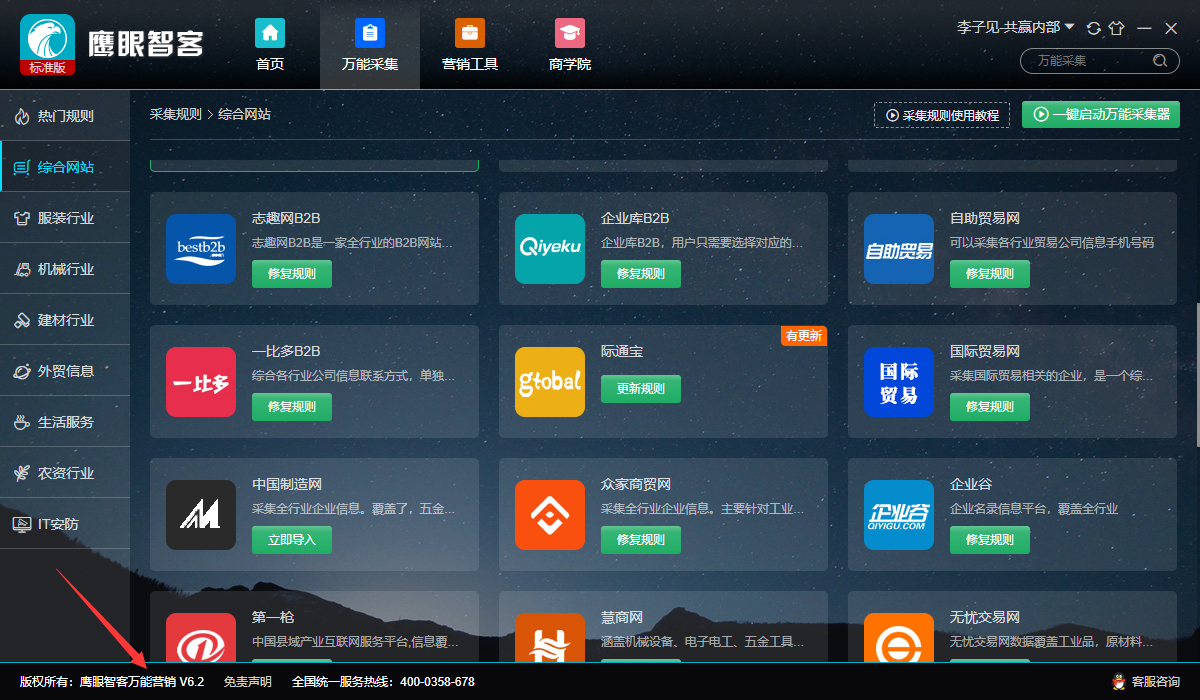1200x700 pixels.
Task: Open the IT安防 category
Action: (x=65, y=524)
